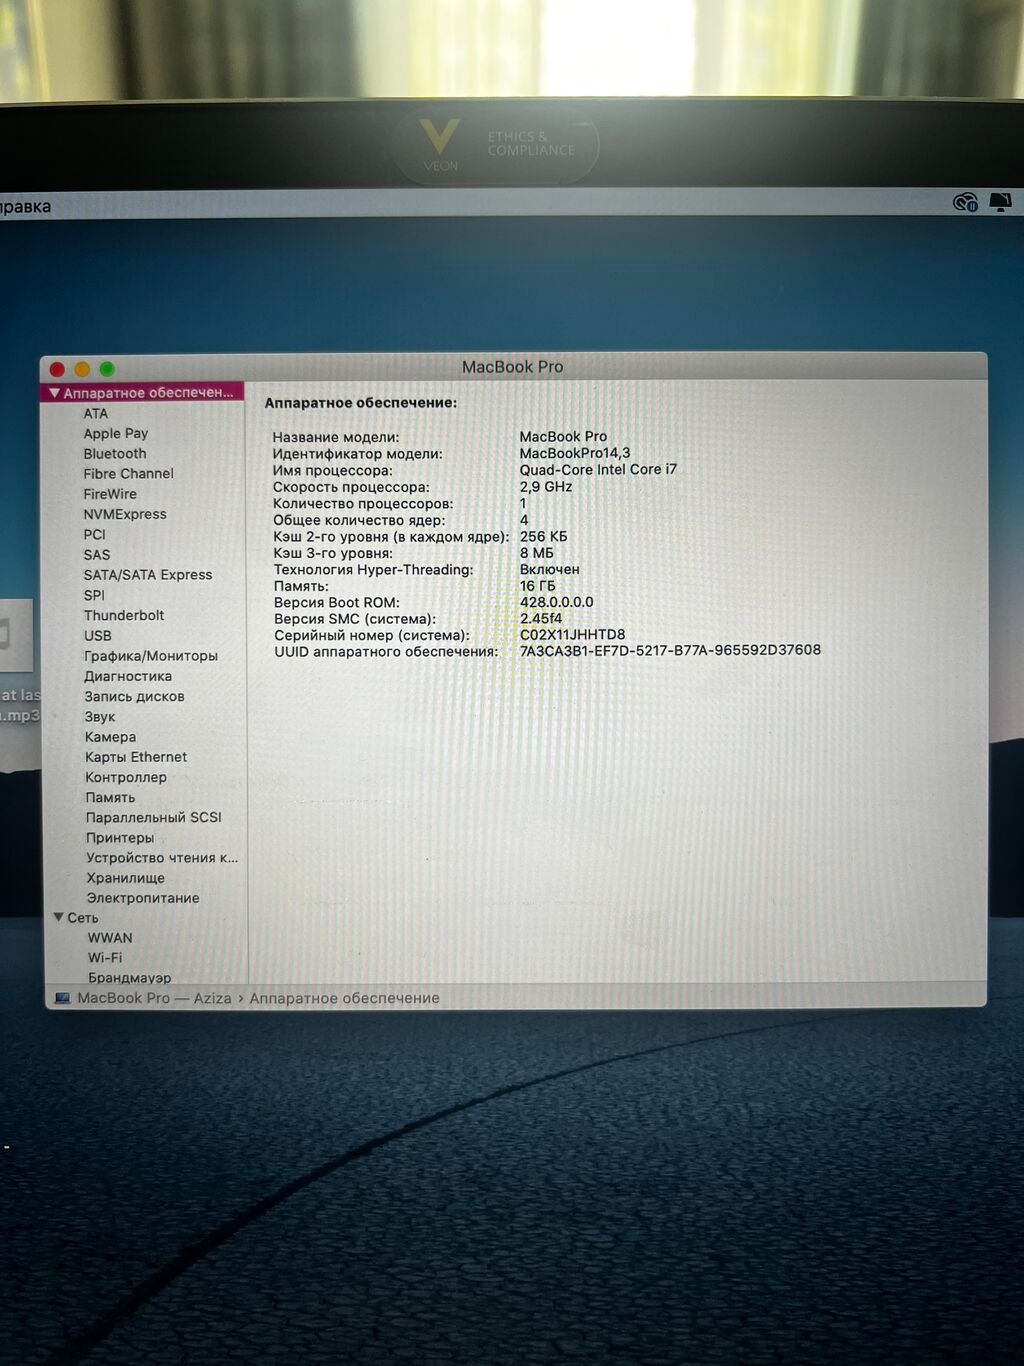Click the 2,9 GHz processor speed
Image resolution: width=1024 pixels, height=1366 pixels.
pyautogui.click(x=546, y=486)
